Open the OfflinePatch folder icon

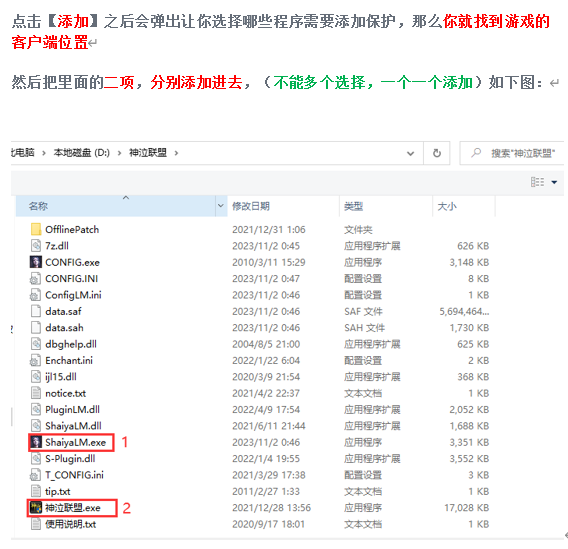(36, 229)
